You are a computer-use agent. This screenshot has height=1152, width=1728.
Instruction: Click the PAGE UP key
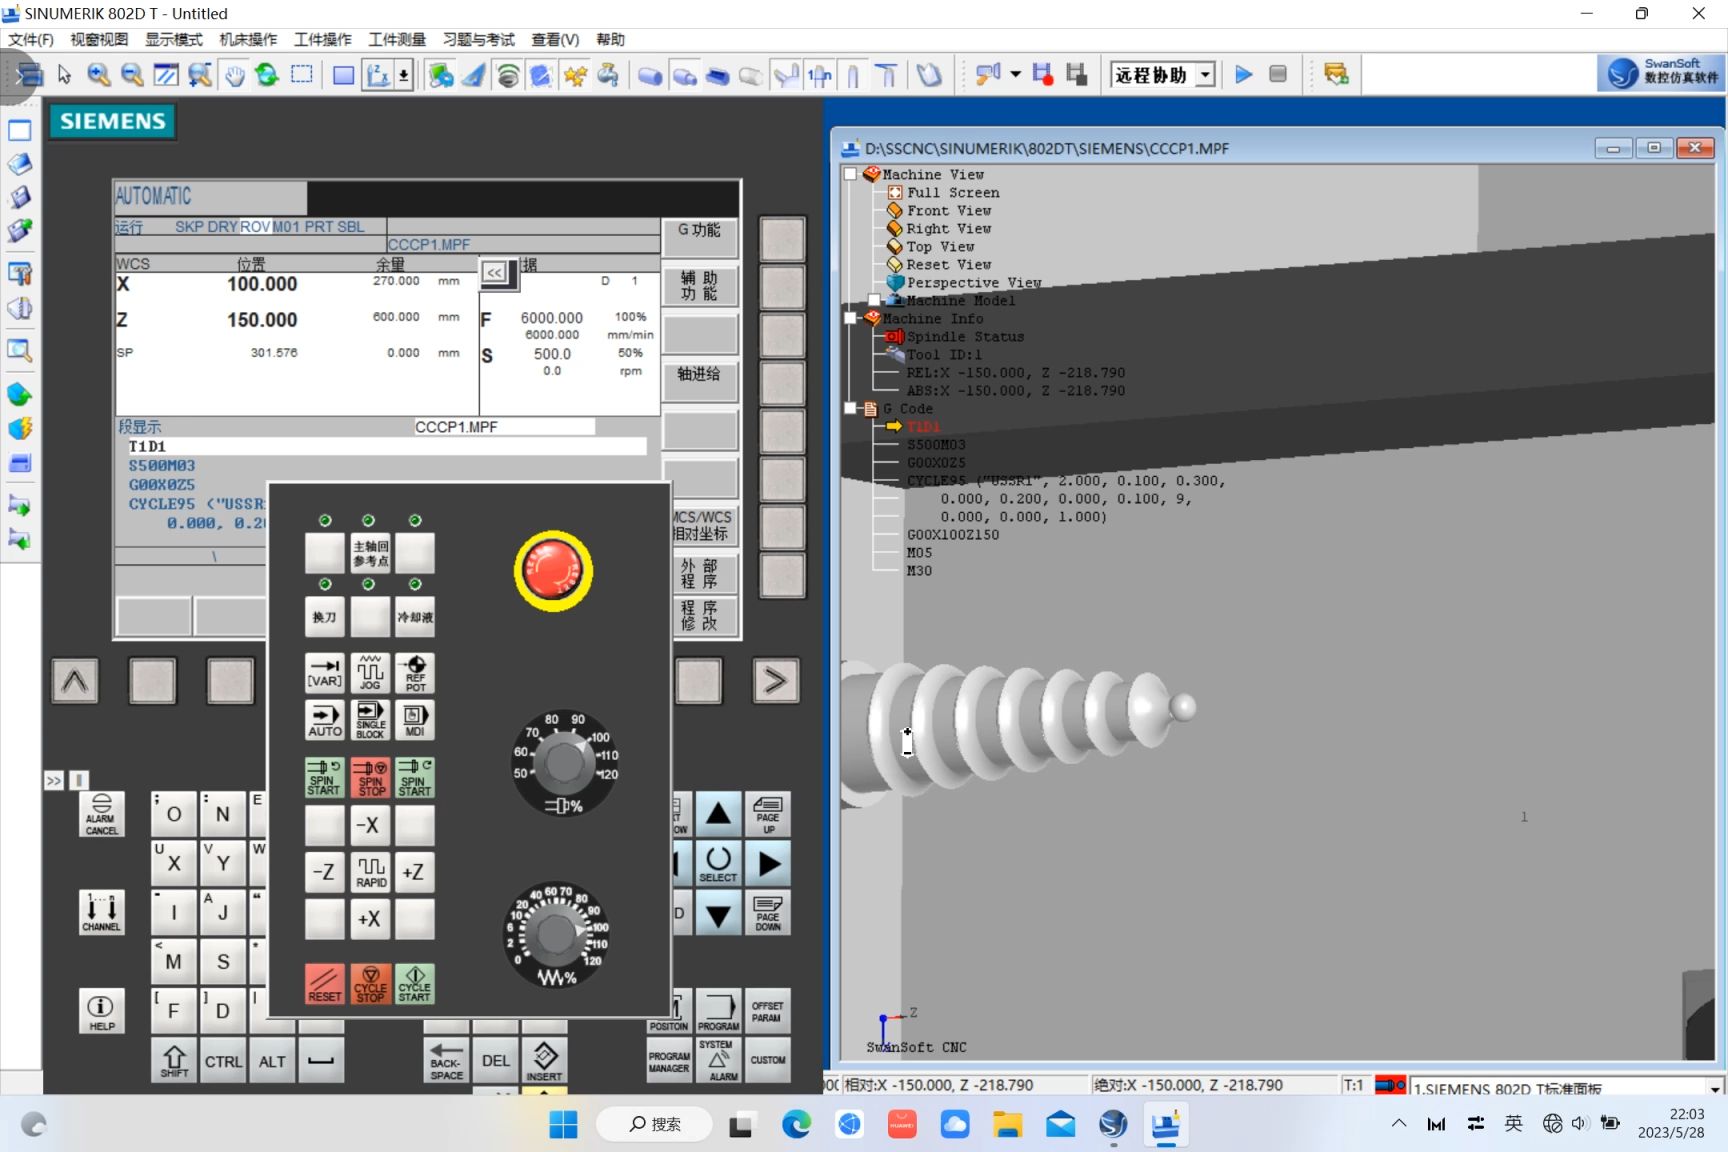pos(767,815)
